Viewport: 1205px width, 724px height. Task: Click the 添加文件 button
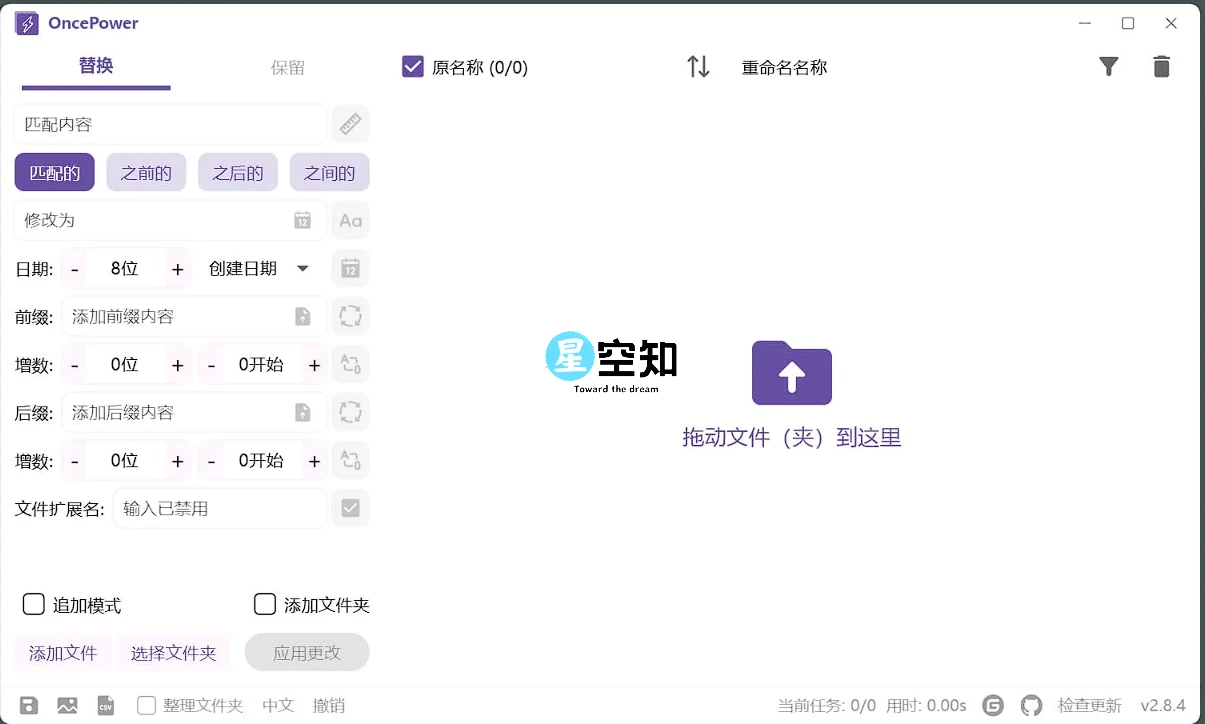click(x=63, y=652)
